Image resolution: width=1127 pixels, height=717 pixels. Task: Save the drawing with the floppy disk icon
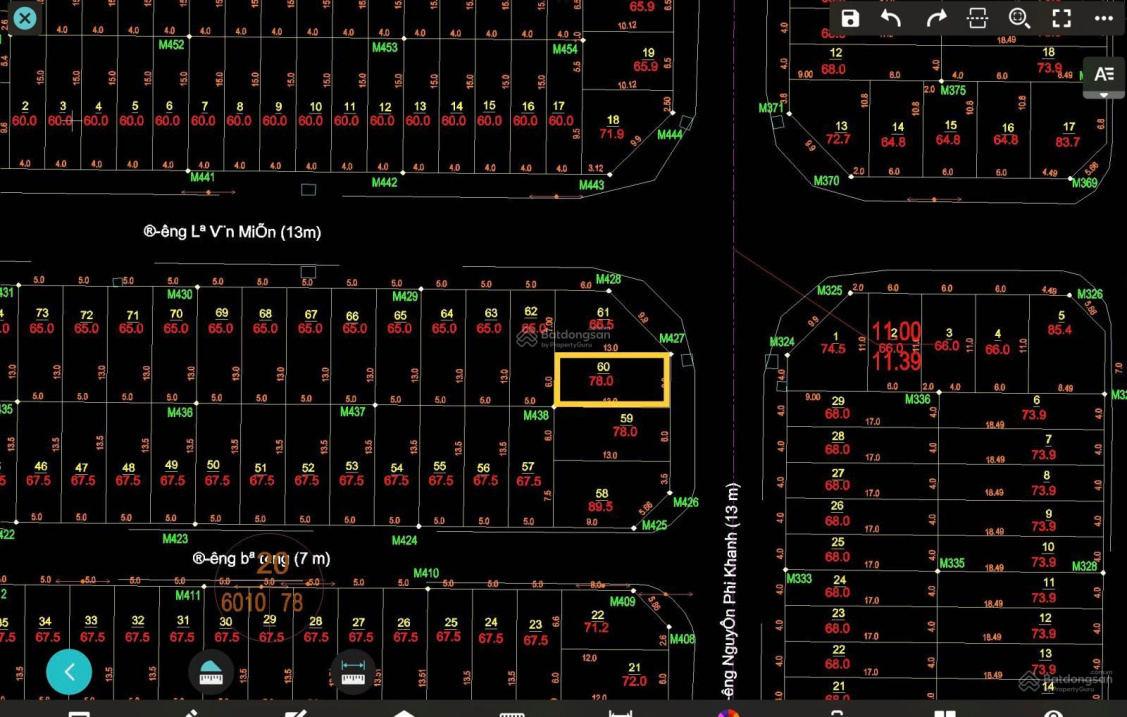[x=850, y=18]
